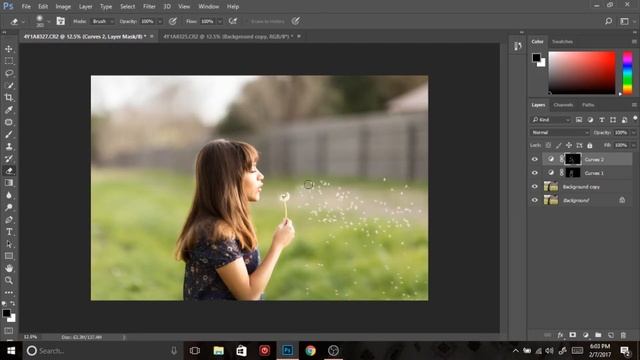Viewport: 640px width, 360px height.
Task: Open the Filter menu
Action: pos(149,7)
